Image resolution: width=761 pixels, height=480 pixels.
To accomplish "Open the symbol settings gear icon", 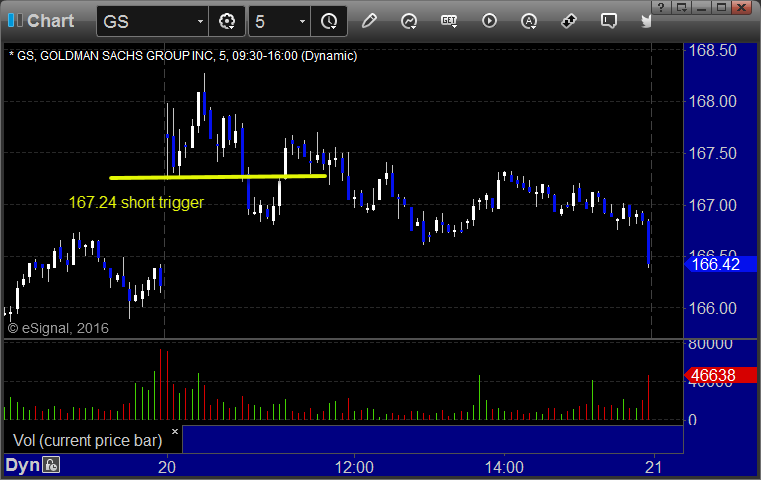I will point(227,21).
